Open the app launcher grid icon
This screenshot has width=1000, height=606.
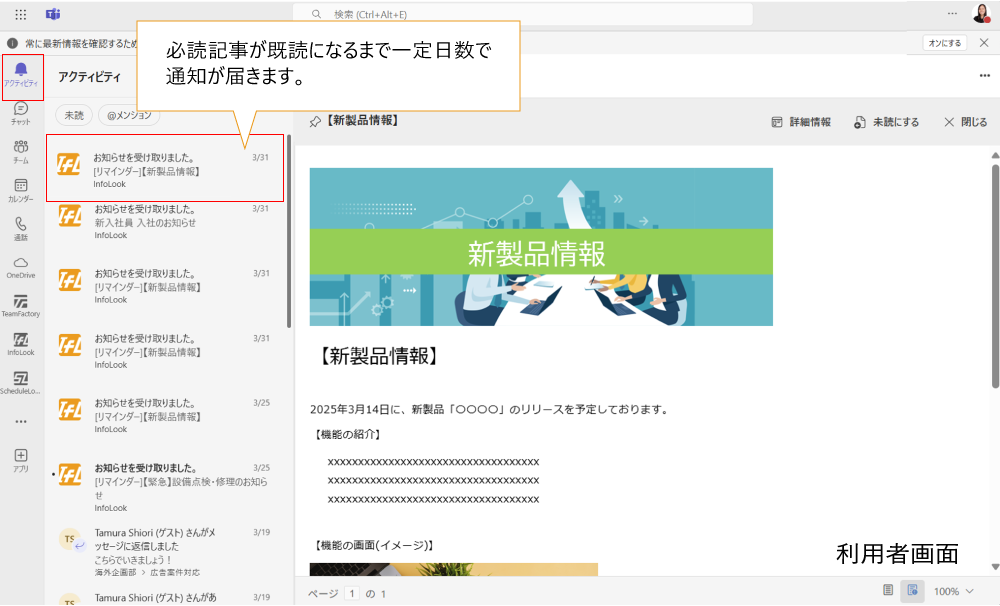[21, 14]
